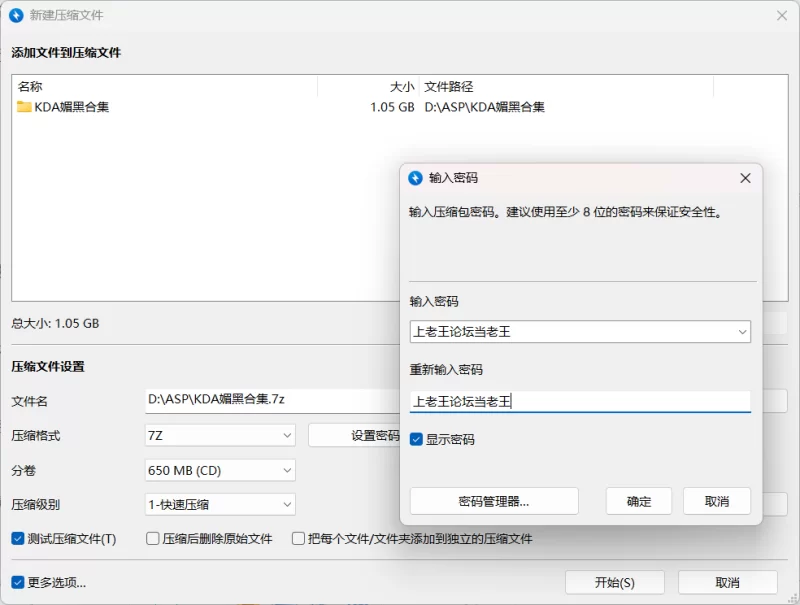Toggle the 更多选项... checkbox
Viewport: 800px width, 605px height.
tap(18, 583)
